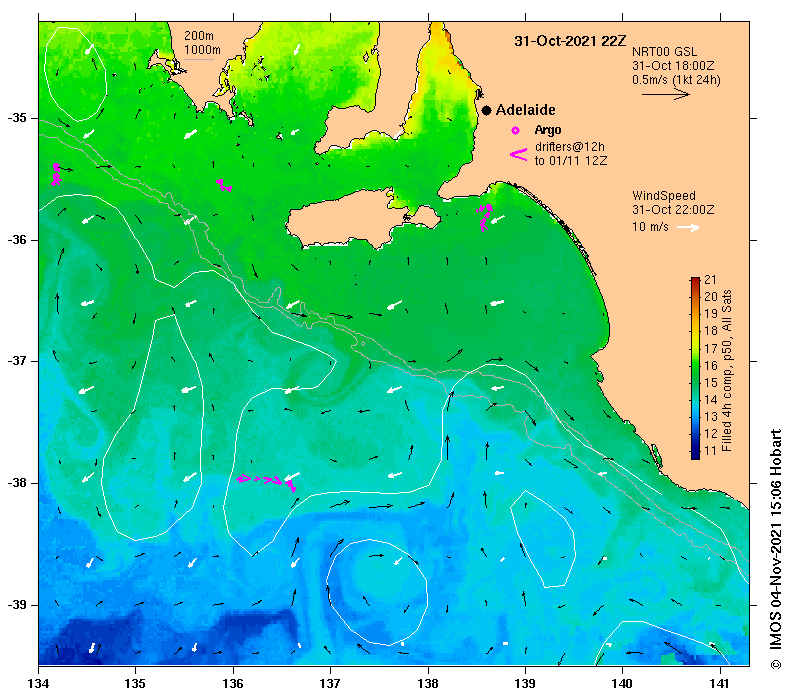Click the 'WindSpeed' legend heading
The height and width of the screenshot is (700, 791).
coord(664,196)
